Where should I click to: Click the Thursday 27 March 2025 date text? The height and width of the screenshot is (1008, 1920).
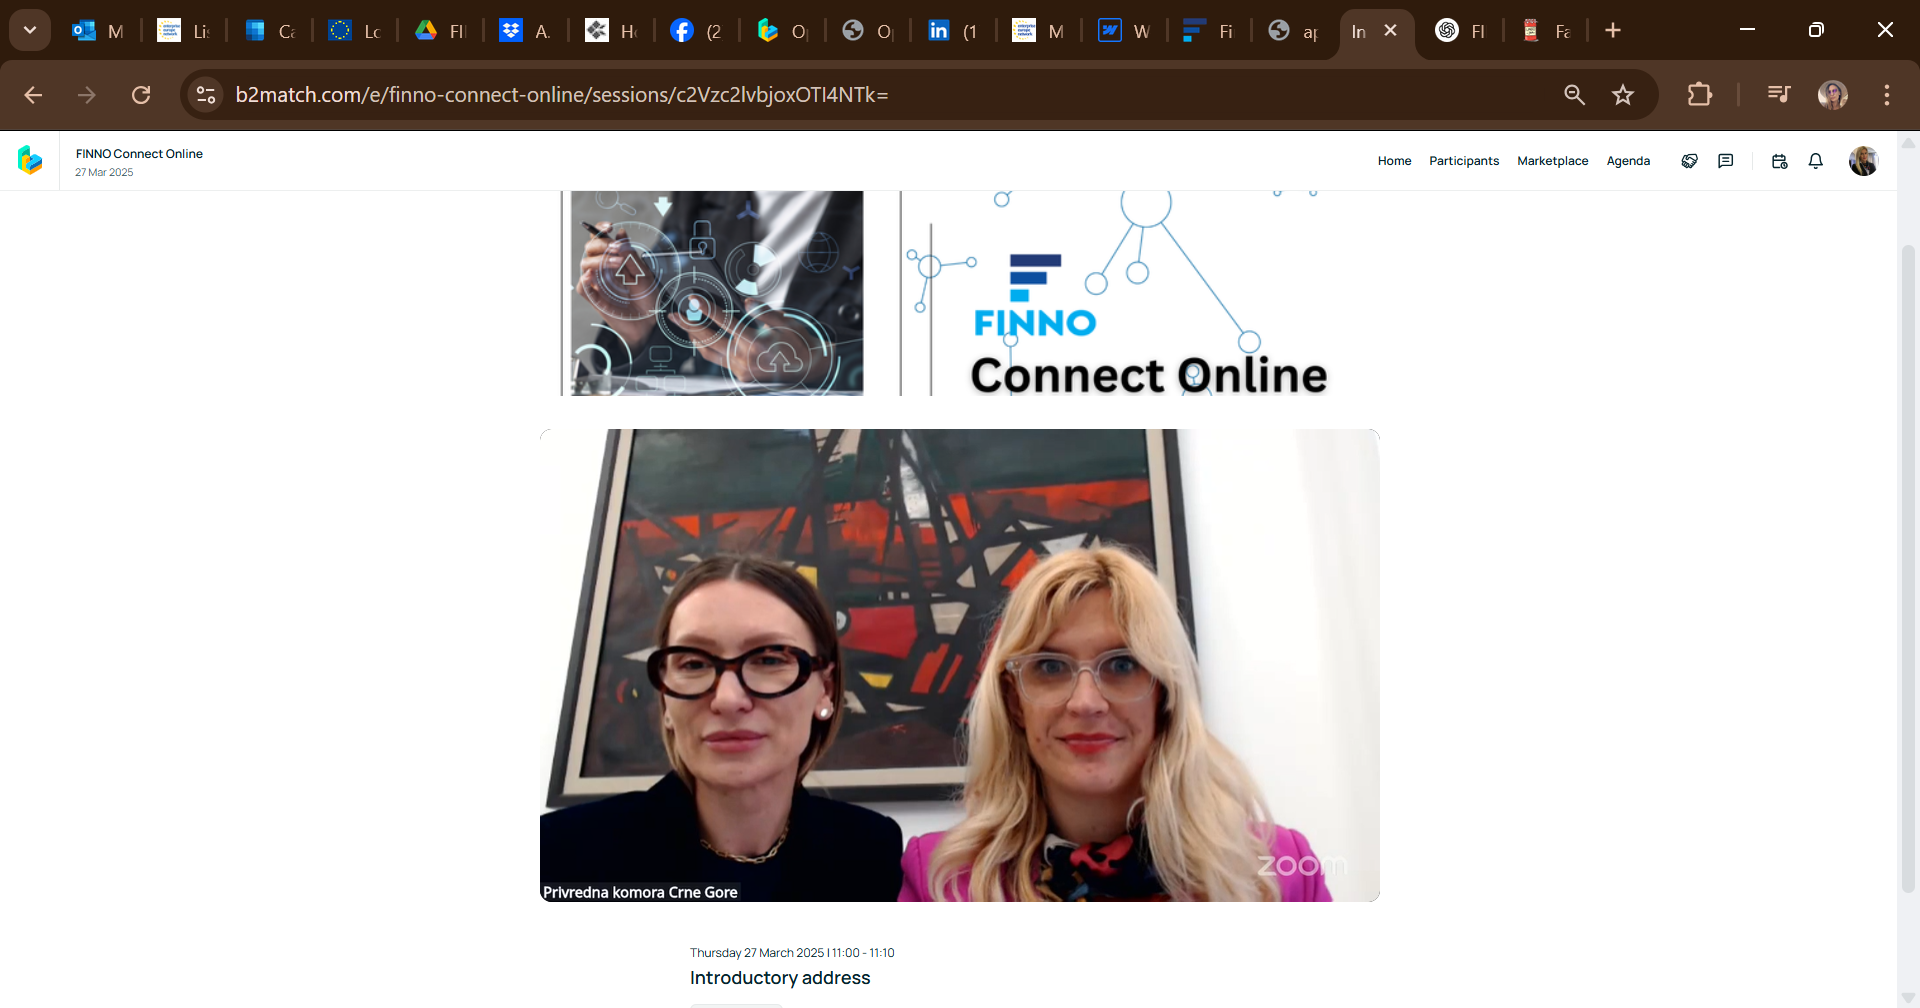(757, 953)
